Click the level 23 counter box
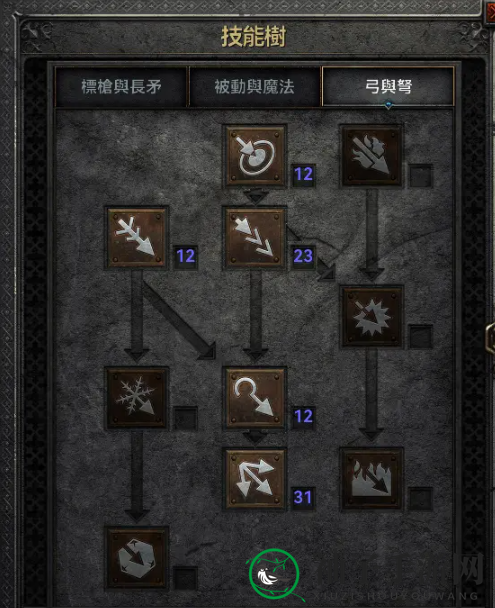Image resolution: width=495 pixels, height=608 pixels. pyautogui.click(x=303, y=256)
